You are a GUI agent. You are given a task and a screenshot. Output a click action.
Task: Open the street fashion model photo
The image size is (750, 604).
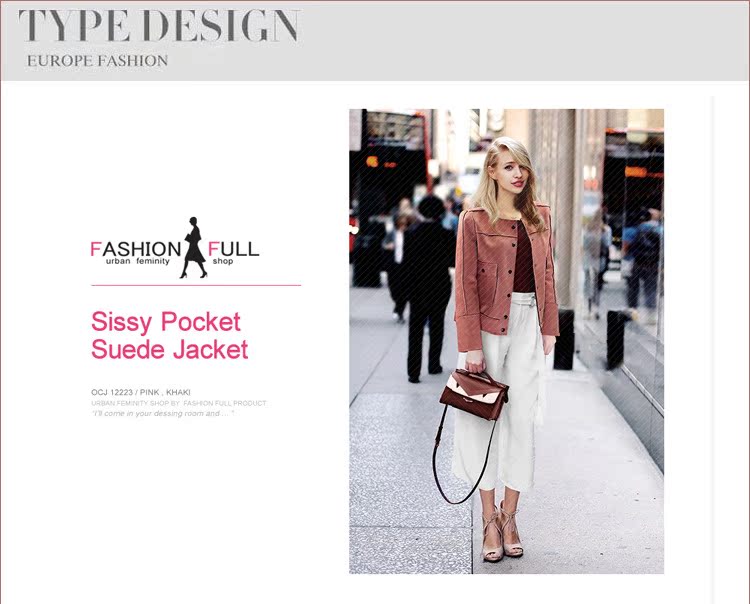coord(506,341)
